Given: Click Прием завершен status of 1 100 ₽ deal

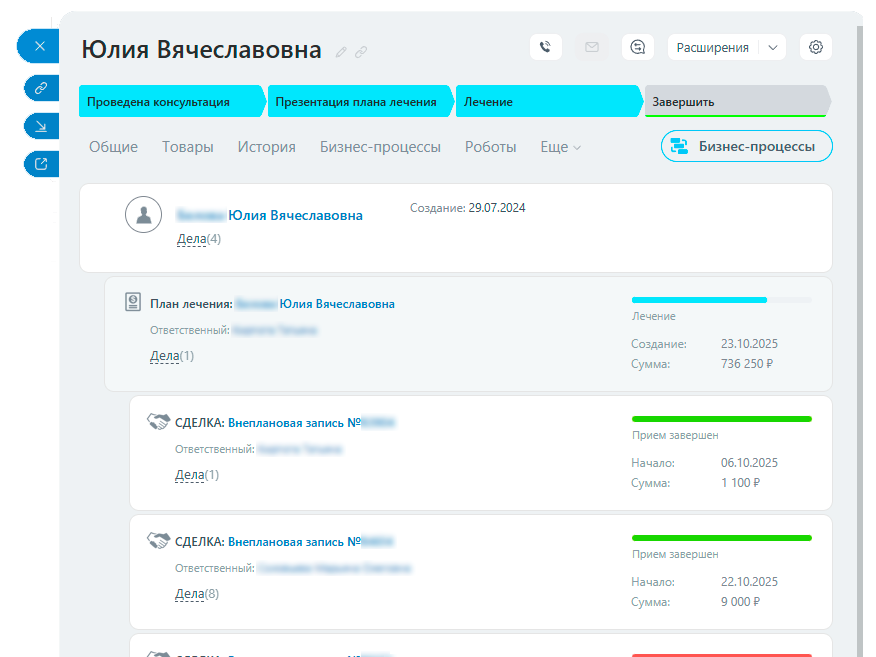Looking at the screenshot, I should [675, 435].
